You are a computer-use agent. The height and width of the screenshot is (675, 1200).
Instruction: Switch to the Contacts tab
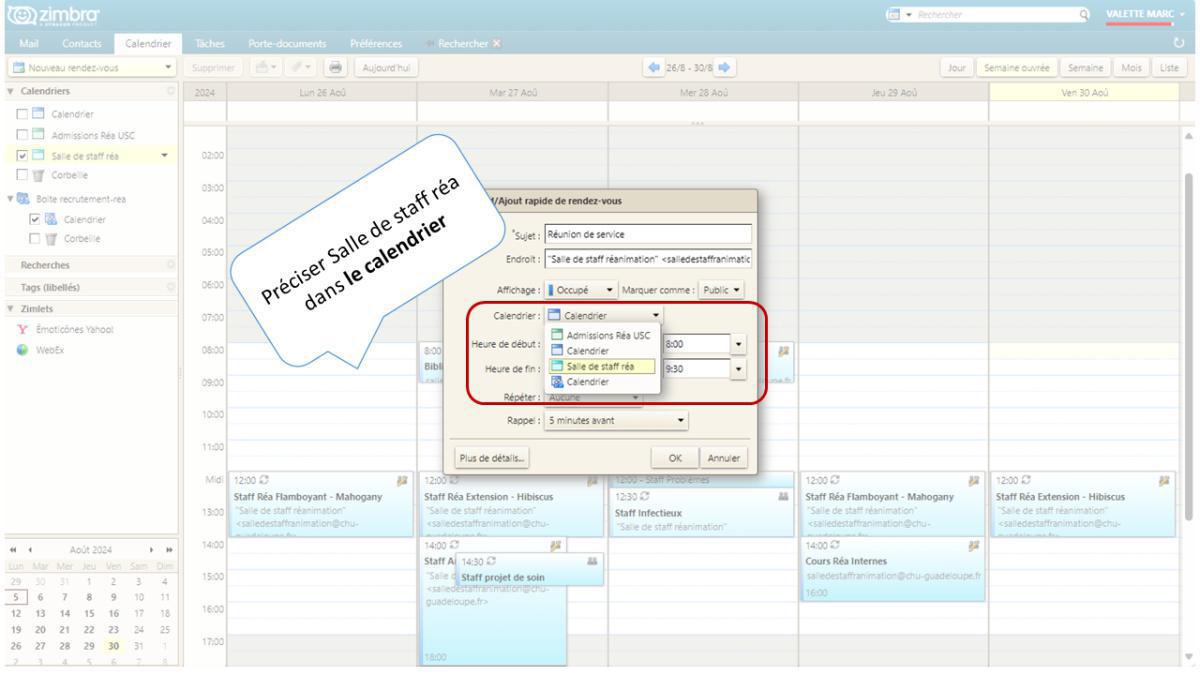coord(82,44)
